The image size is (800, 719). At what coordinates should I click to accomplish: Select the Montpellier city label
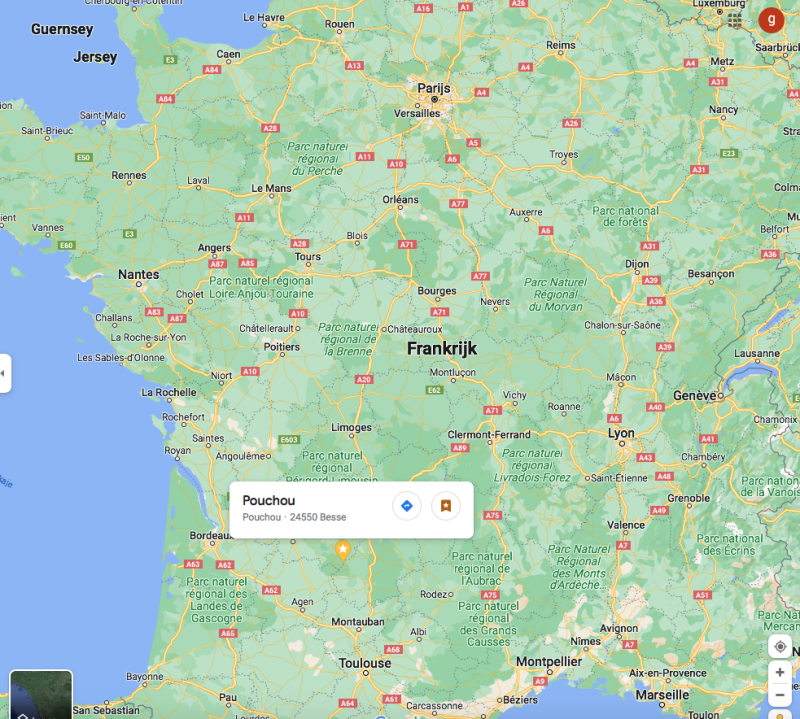549,661
